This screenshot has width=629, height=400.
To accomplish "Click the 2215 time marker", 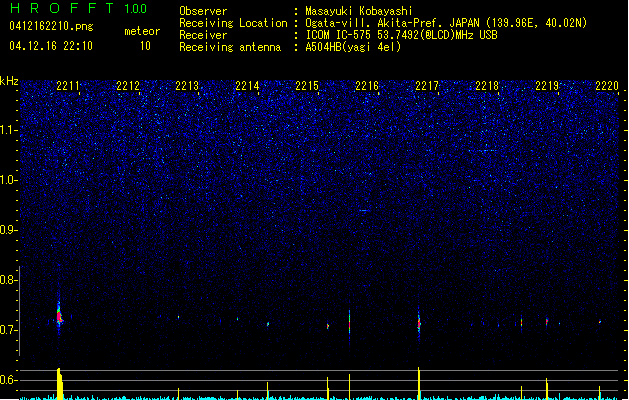I will click(x=307, y=86).
